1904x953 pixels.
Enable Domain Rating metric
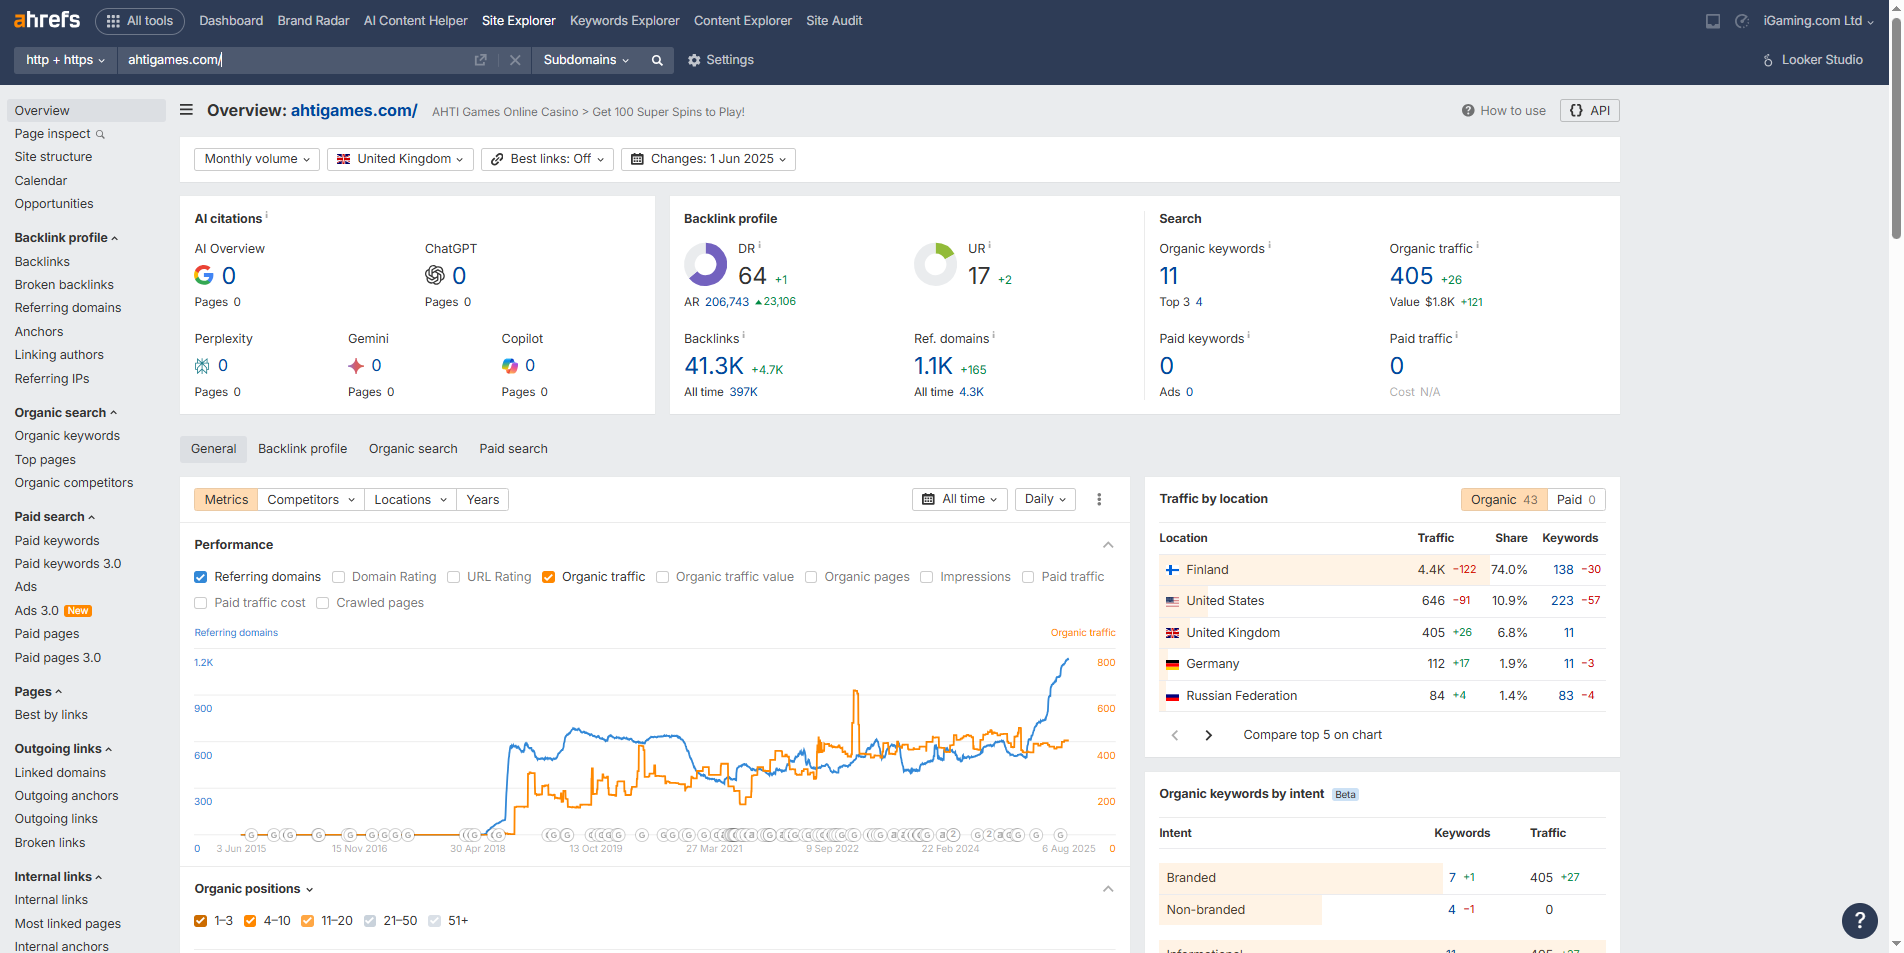click(339, 577)
